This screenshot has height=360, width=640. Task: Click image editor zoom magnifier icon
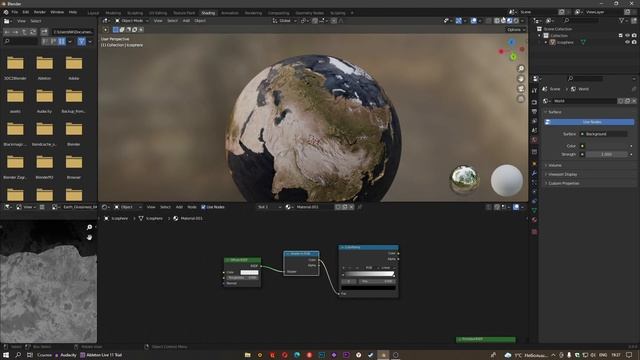point(90,227)
